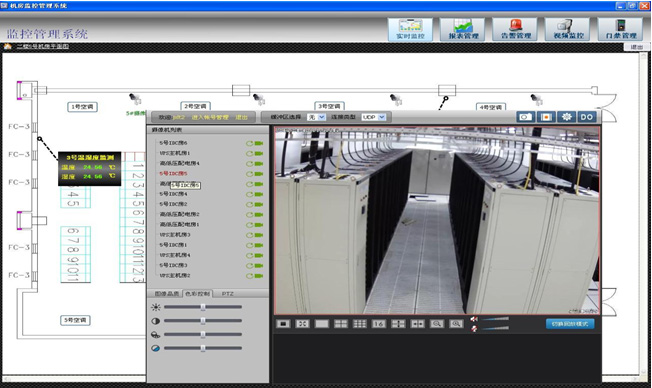Start recording with the record icon
The width and height of the screenshot is (652, 388).
(546, 117)
